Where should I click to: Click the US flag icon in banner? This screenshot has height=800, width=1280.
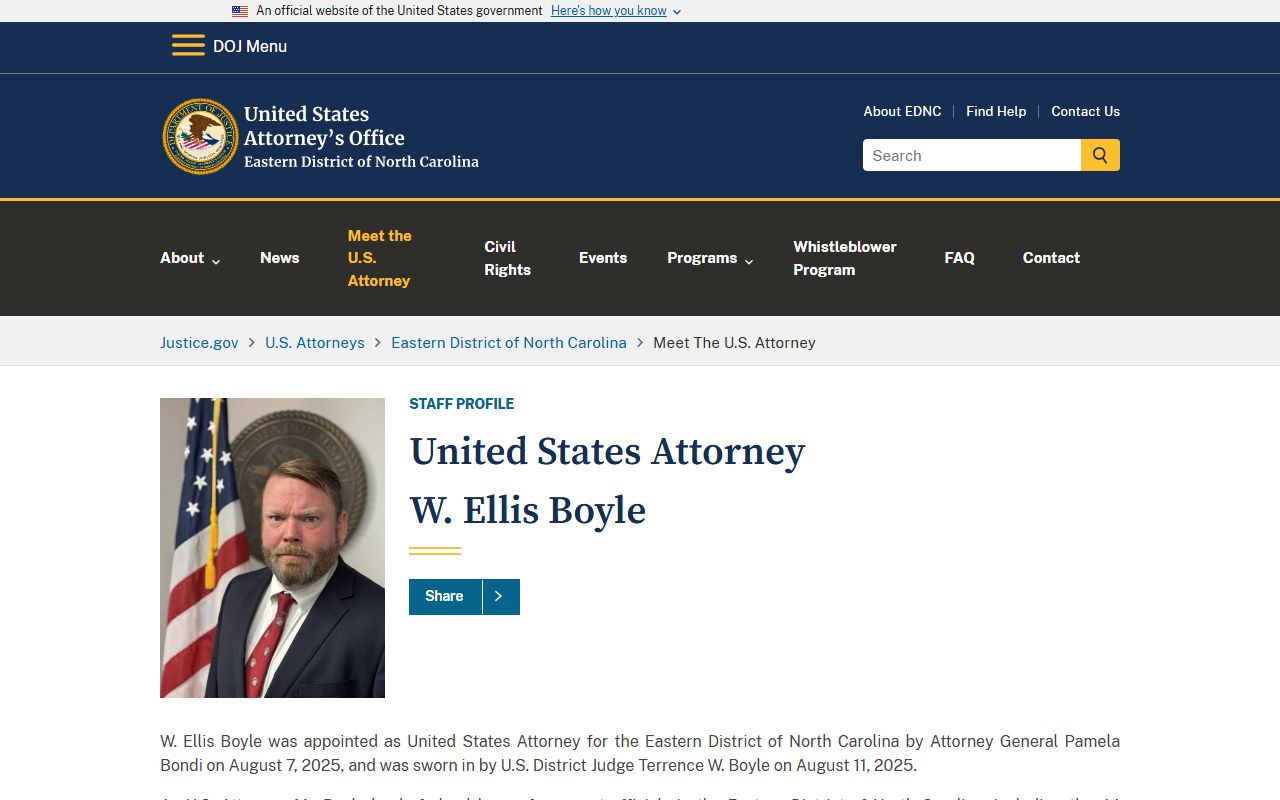point(240,11)
